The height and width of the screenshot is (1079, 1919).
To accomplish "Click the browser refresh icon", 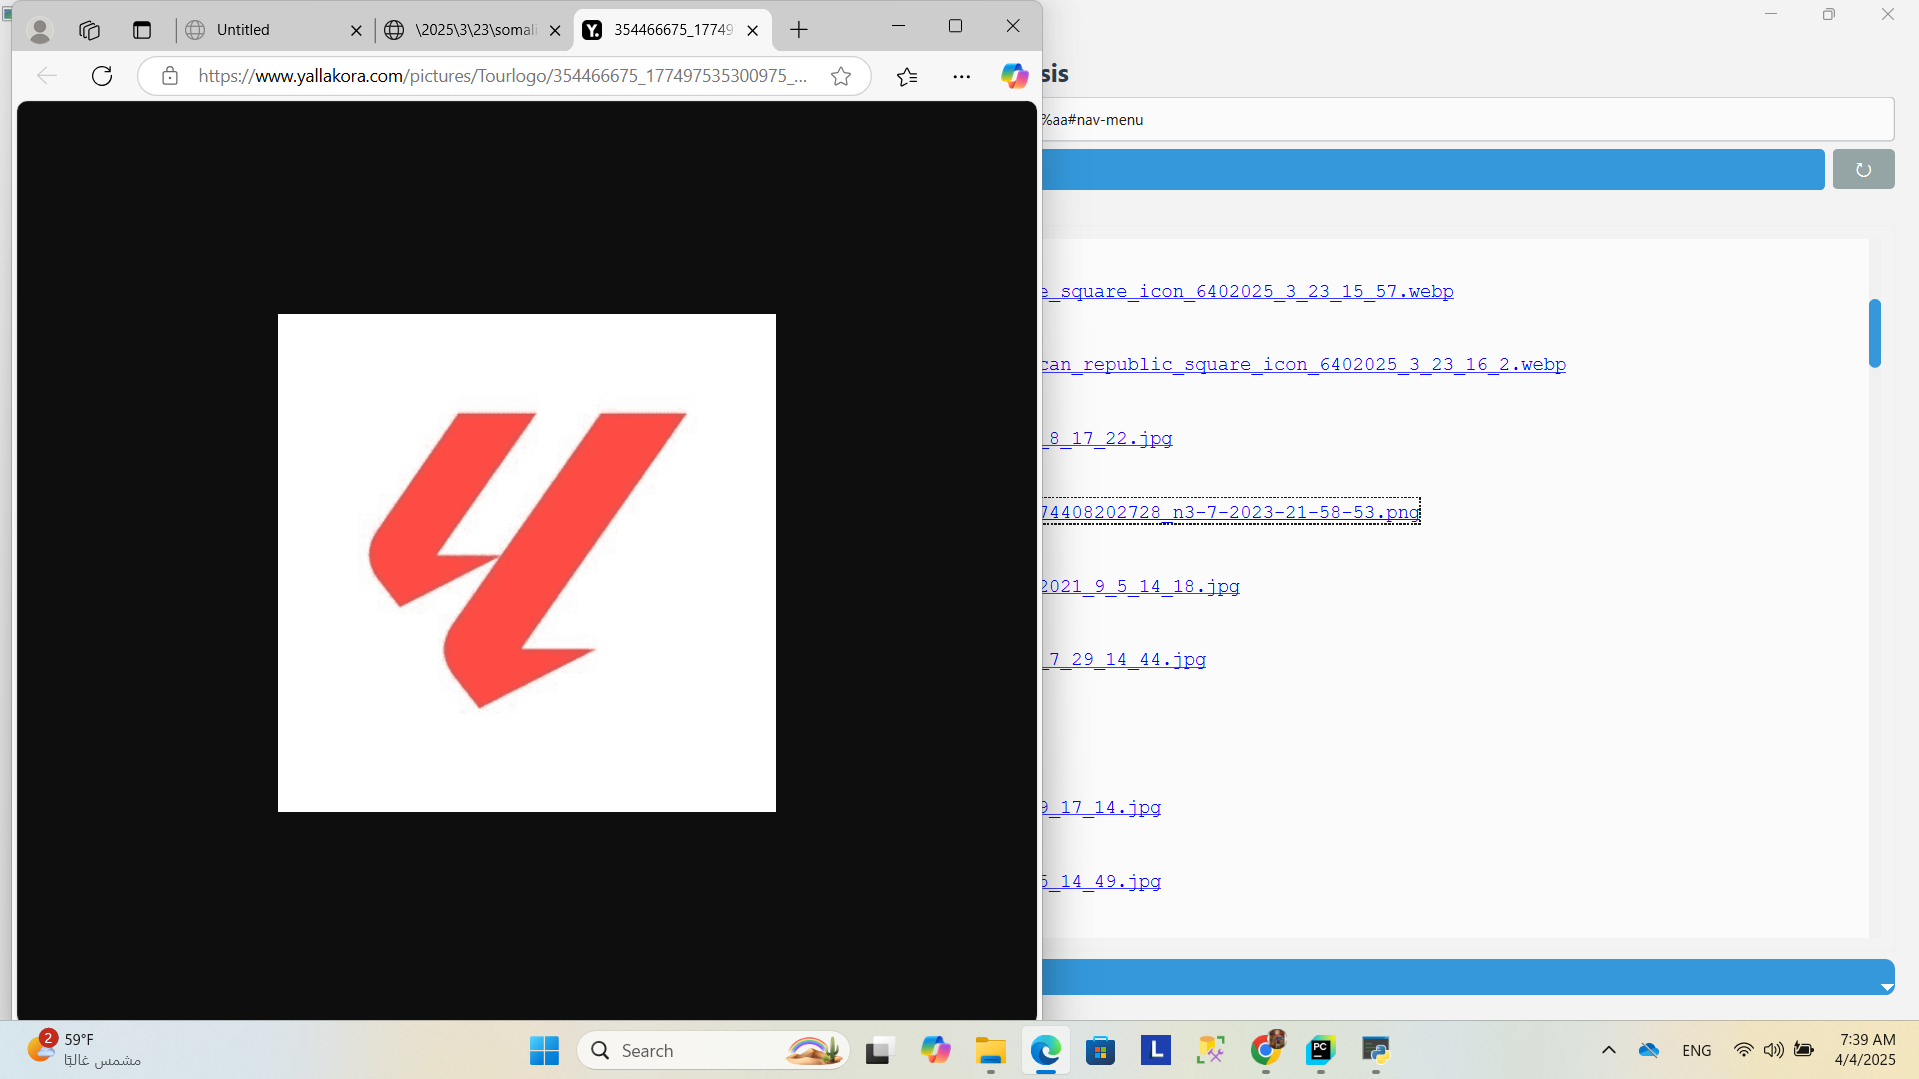I will pos(102,76).
